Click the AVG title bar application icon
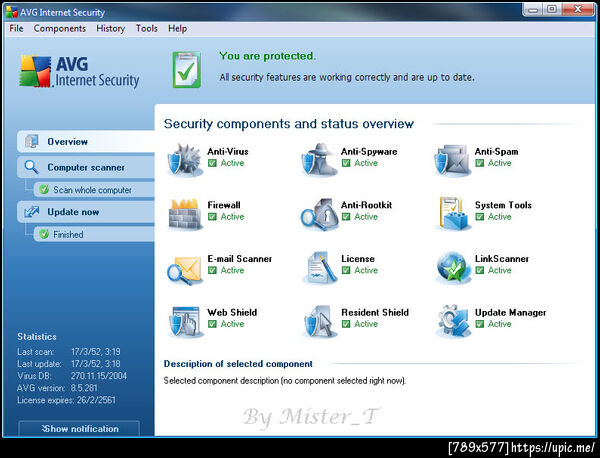 coord(12,12)
